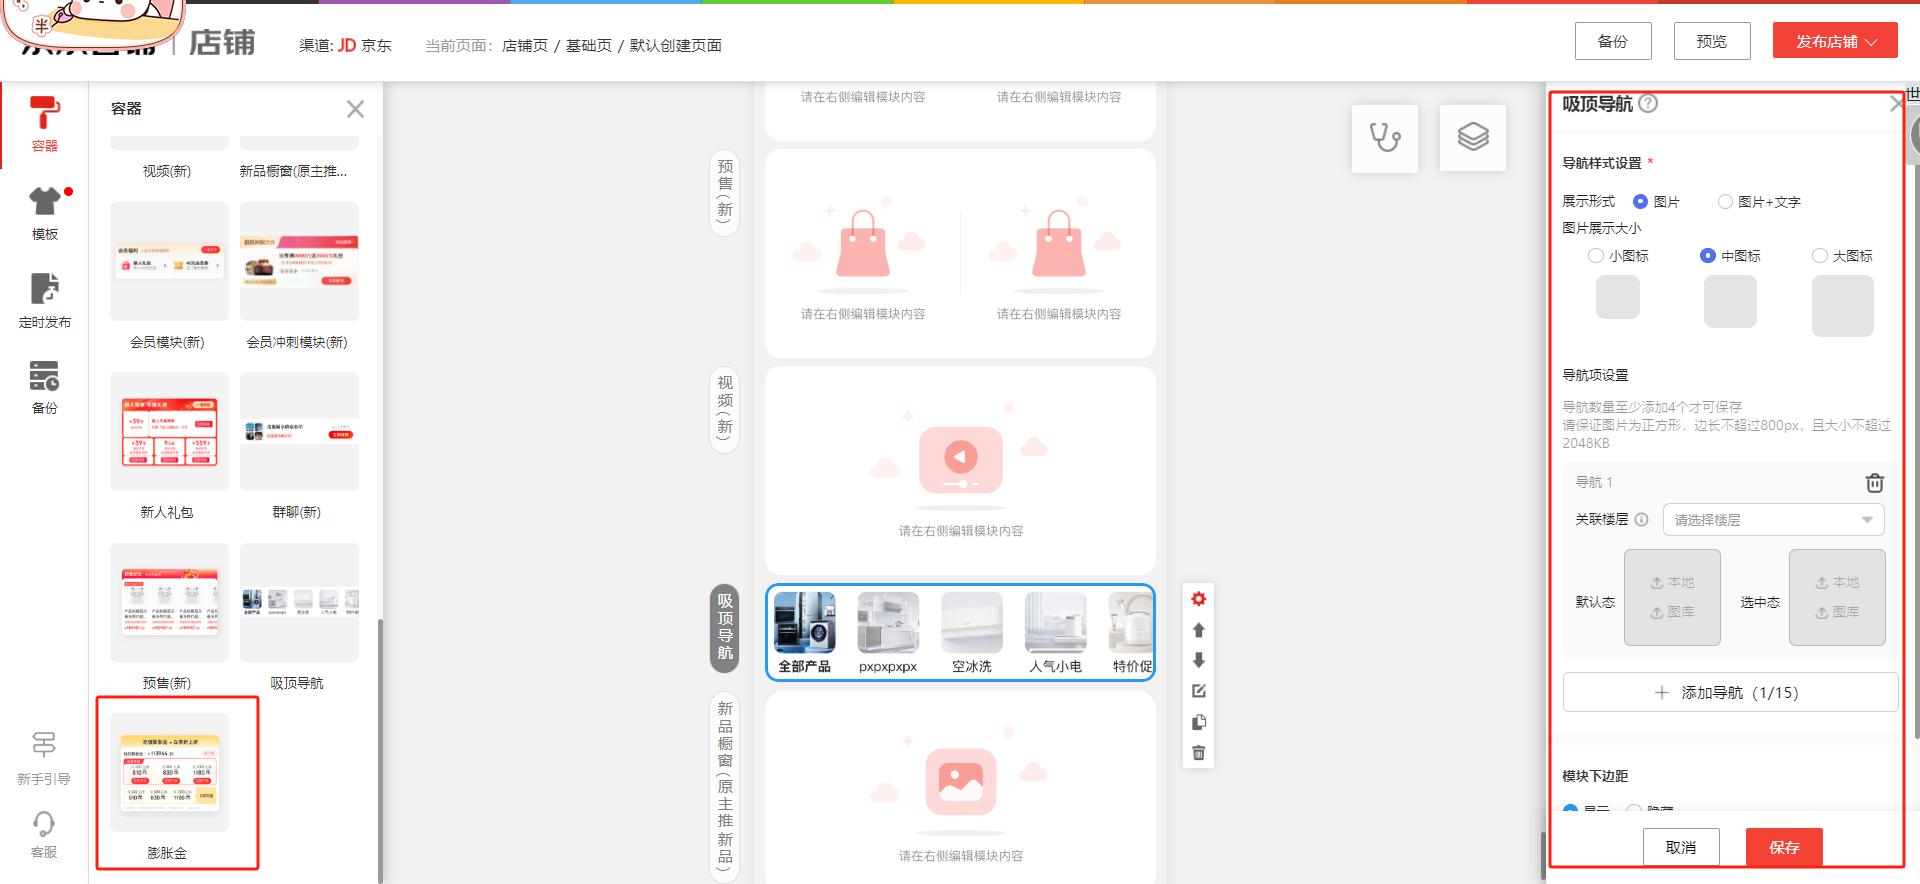Image resolution: width=1920 pixels, height=884 pixels.
Task: Delete 导航 1 with trash icon
Action: 1874,483
